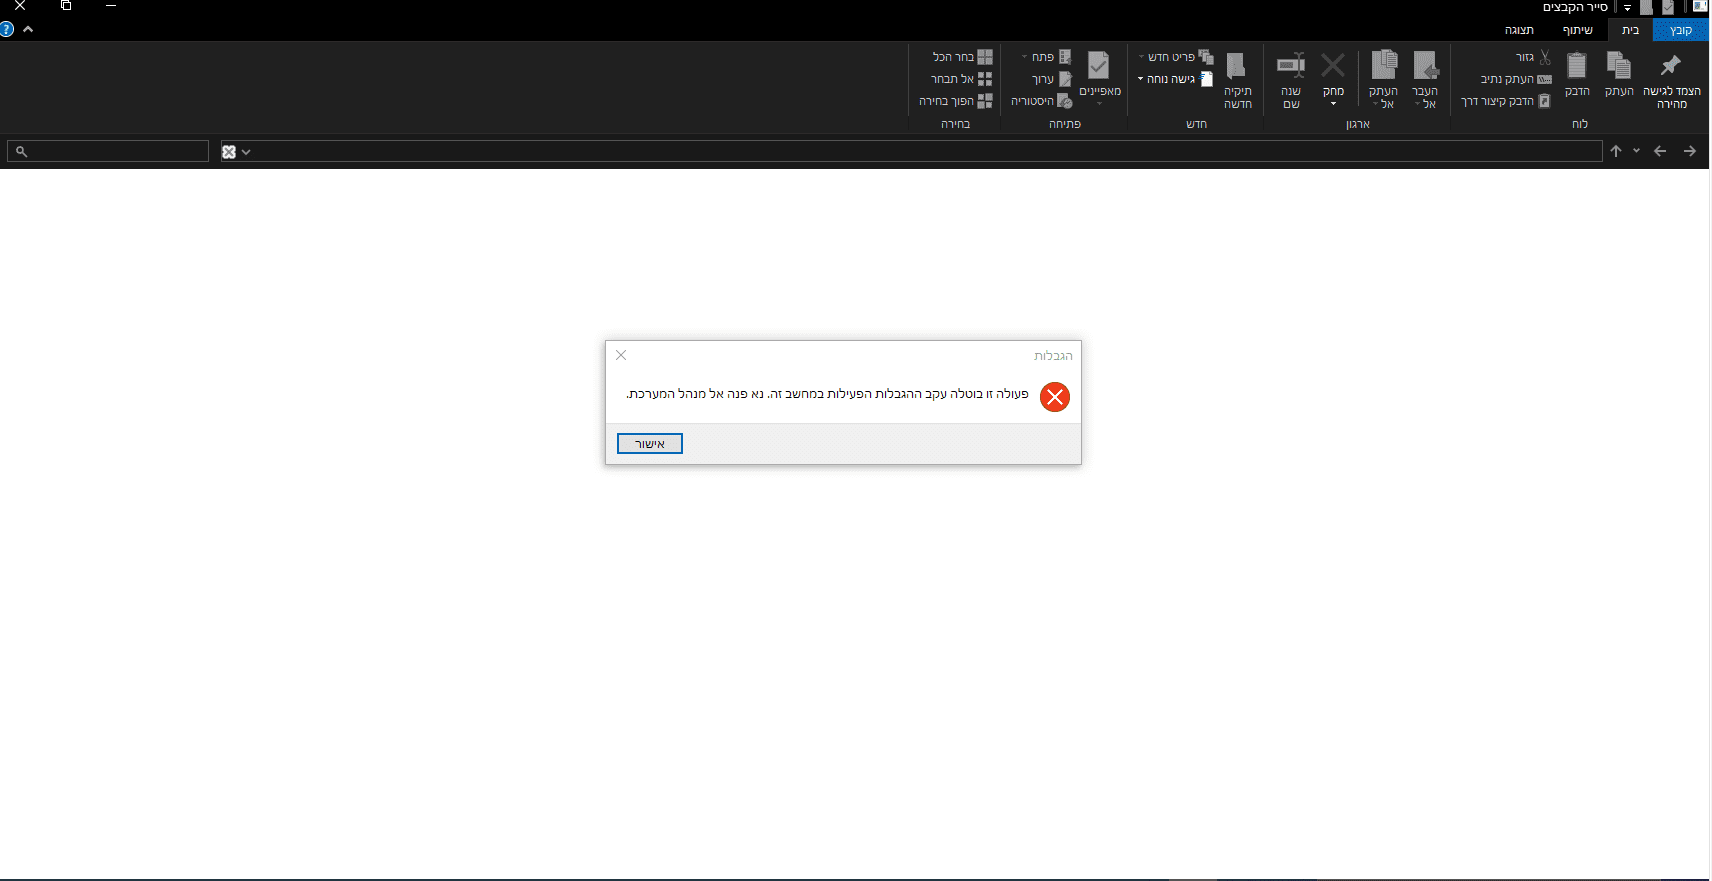1712x881 pixels.
Task: Click the Copy (העתק) clipboard button
Action: [1619, 75]
